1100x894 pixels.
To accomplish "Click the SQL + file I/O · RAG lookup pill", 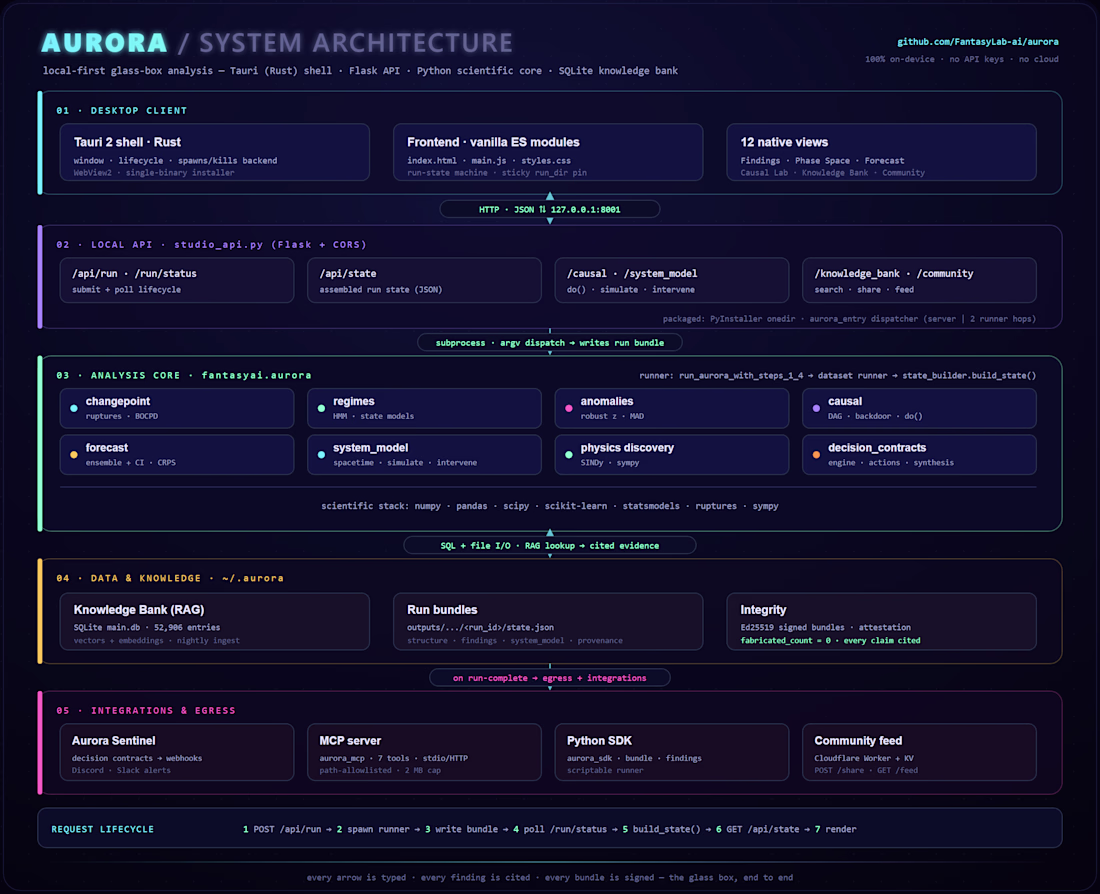I will click(x=549, y=545).
